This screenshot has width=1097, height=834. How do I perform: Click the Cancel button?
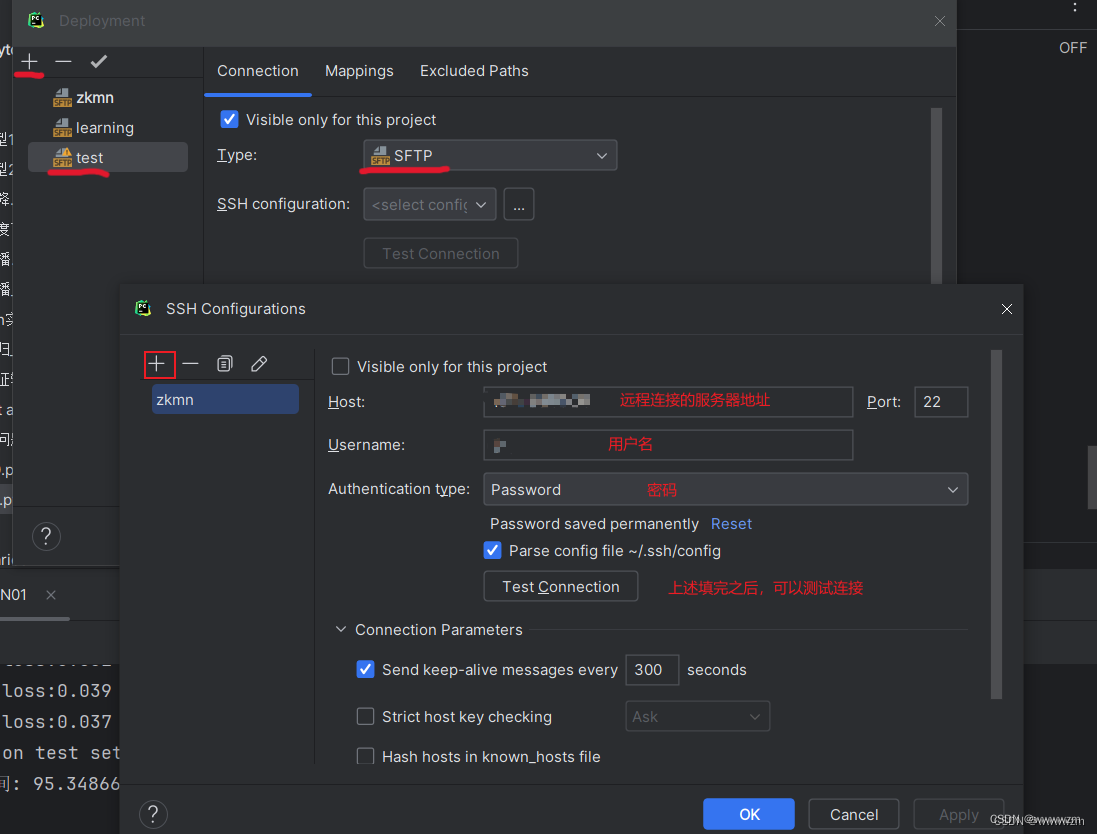coord(854,814)
